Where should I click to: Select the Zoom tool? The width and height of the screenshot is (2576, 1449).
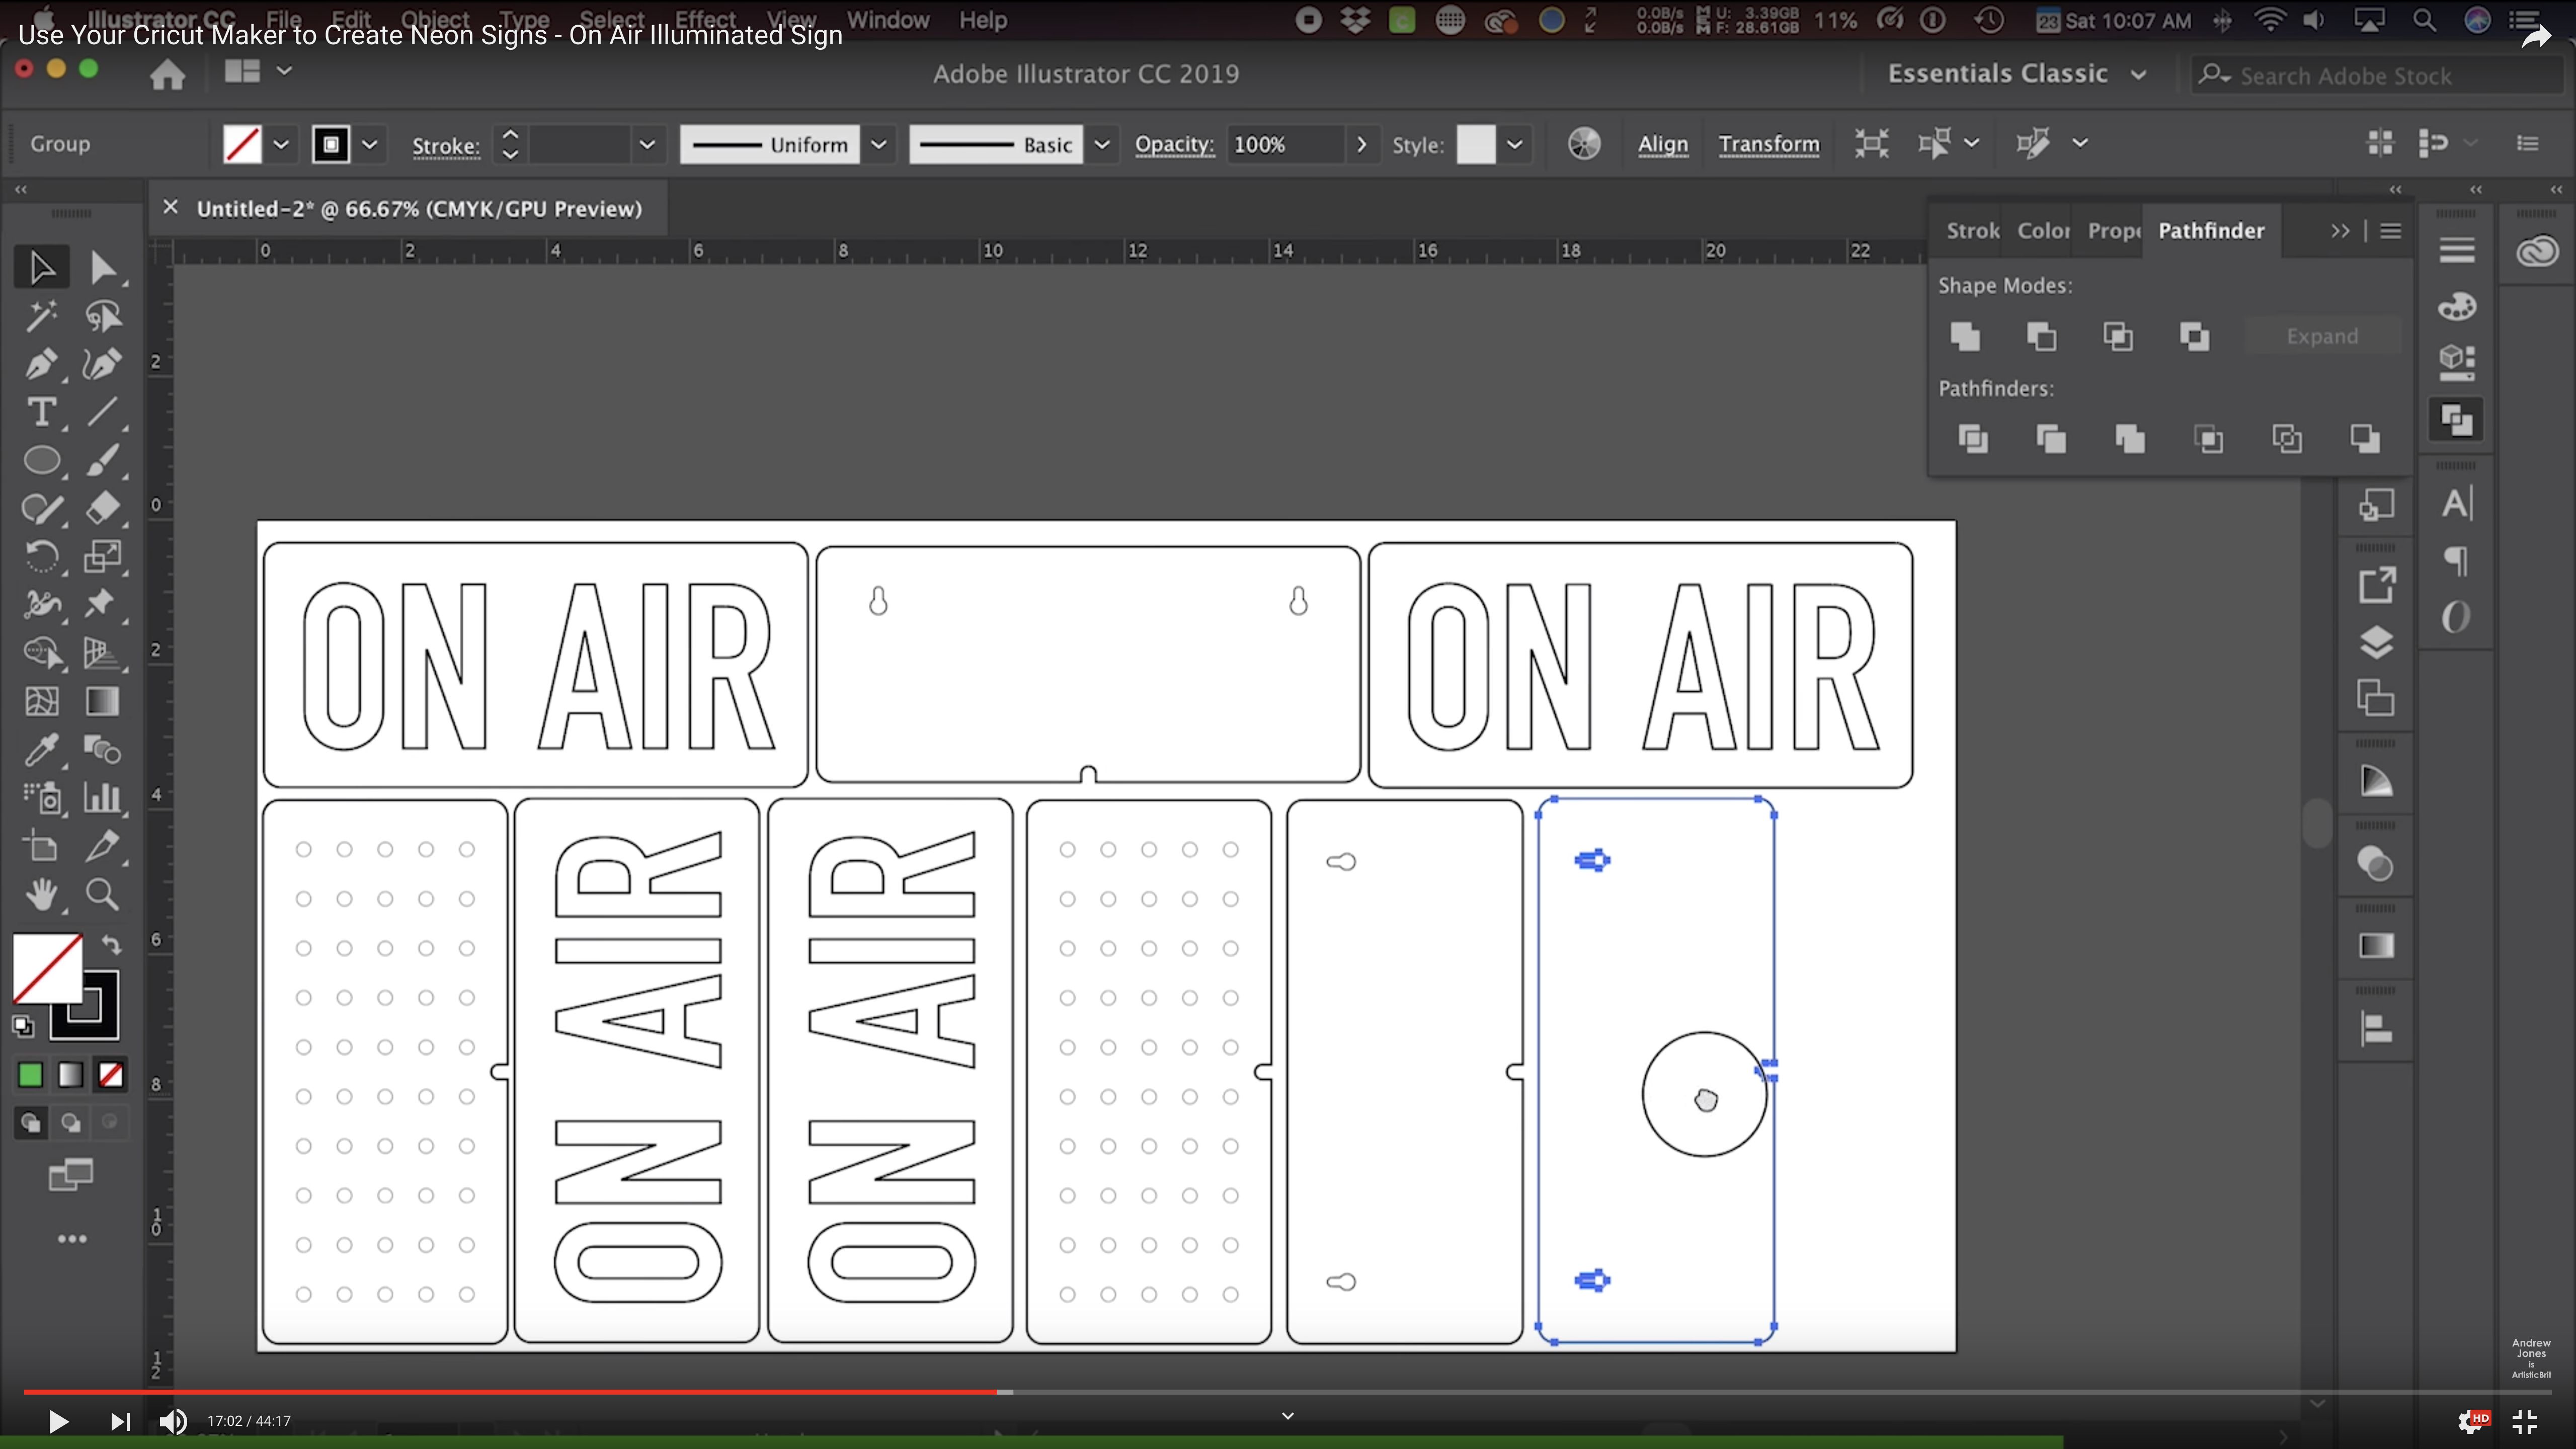(x=102, y=894)
